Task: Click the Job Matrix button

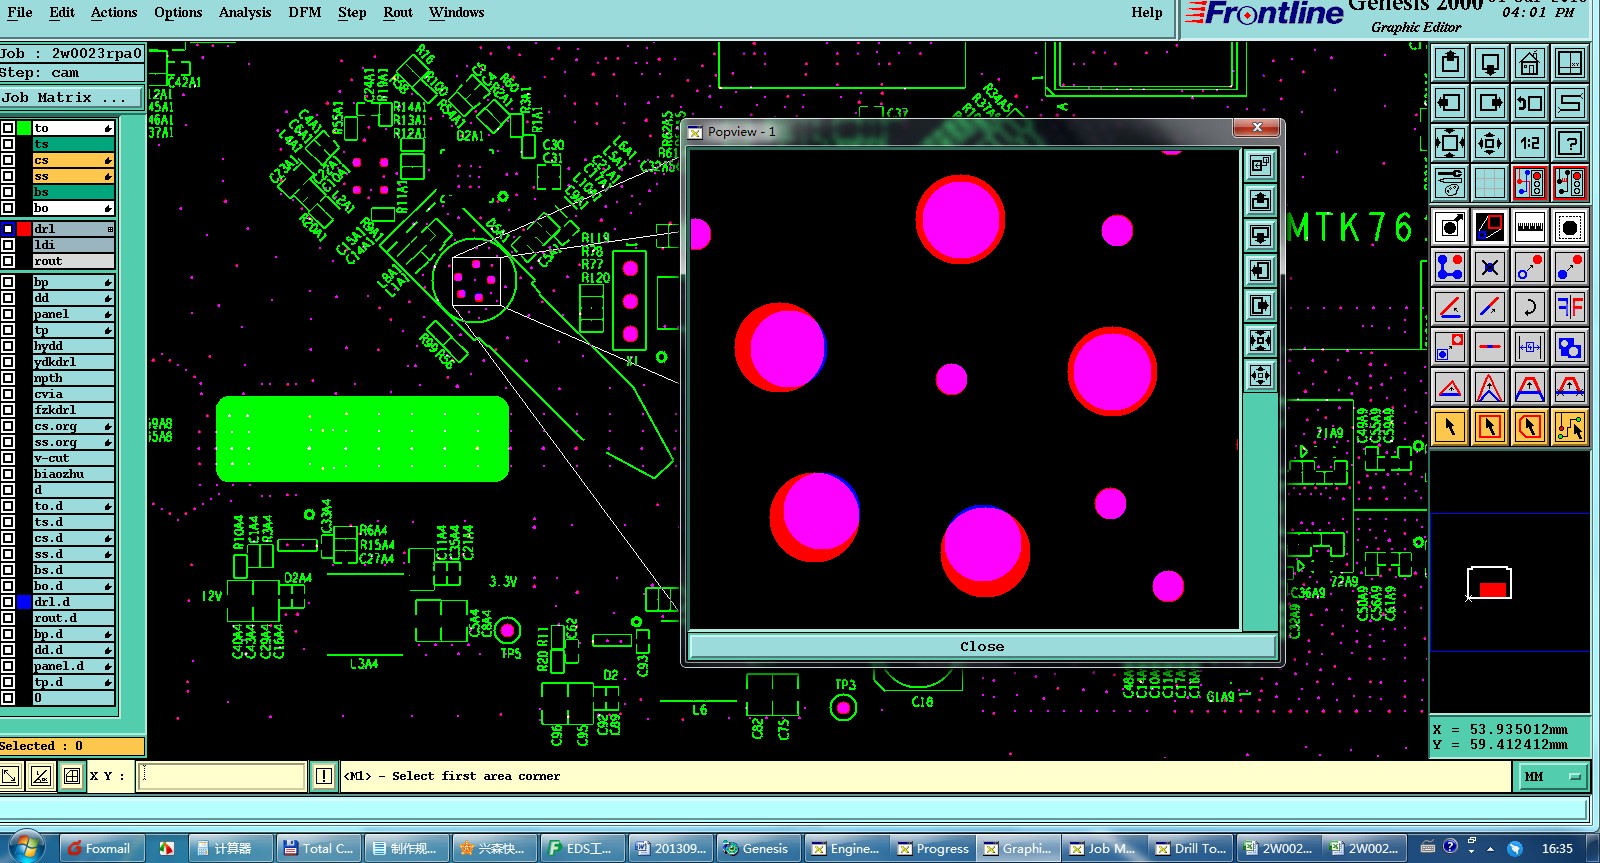Action: [71, 97]
